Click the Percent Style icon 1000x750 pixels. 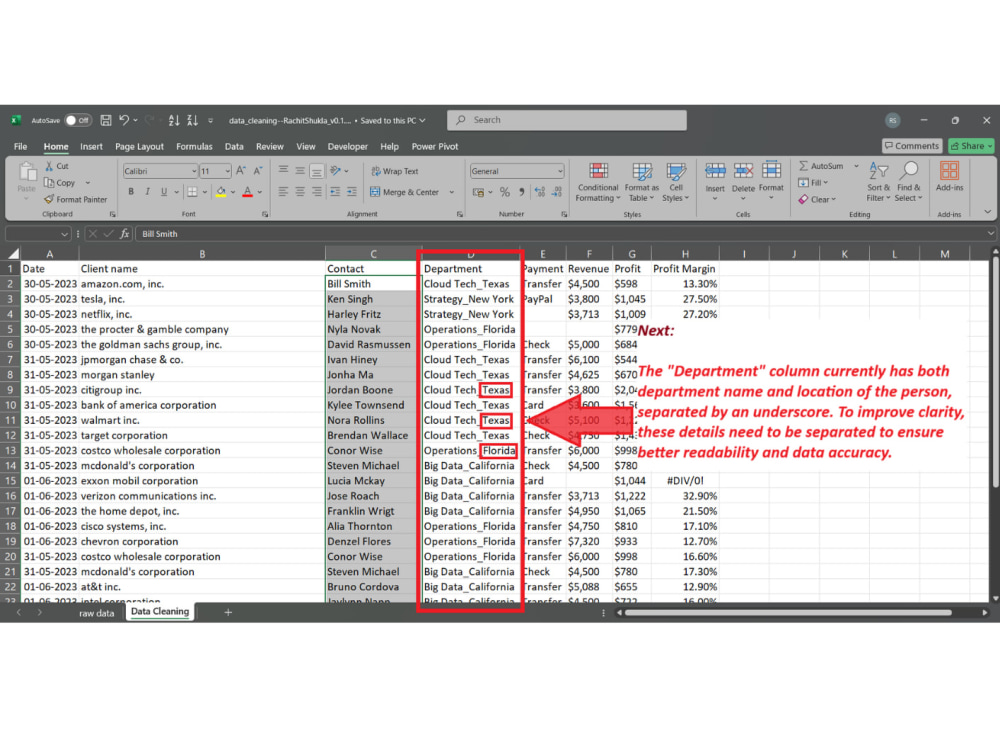[x=504, y=192]
